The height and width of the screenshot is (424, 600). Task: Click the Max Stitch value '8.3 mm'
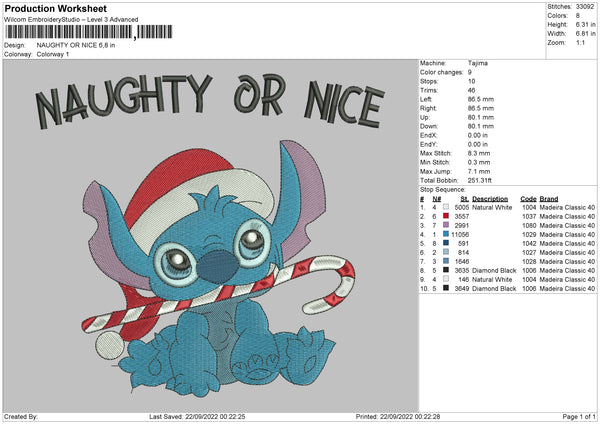479,153
